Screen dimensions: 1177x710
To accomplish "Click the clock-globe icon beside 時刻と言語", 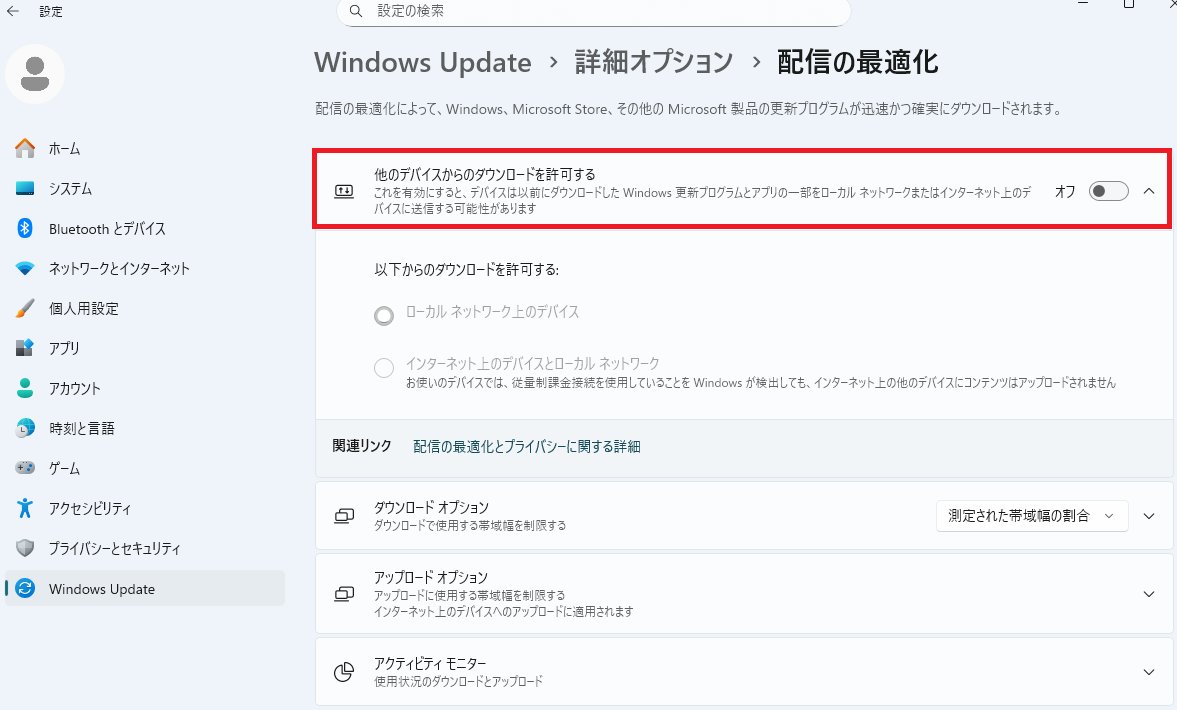I will 25,428.
